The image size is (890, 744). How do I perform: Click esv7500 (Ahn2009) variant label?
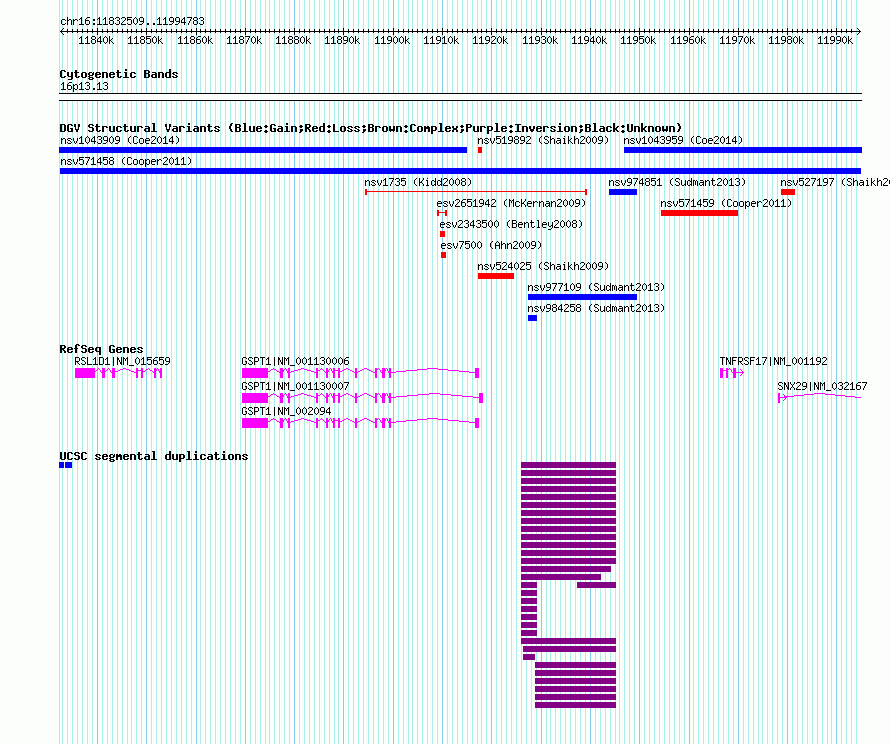pos(491,245)
